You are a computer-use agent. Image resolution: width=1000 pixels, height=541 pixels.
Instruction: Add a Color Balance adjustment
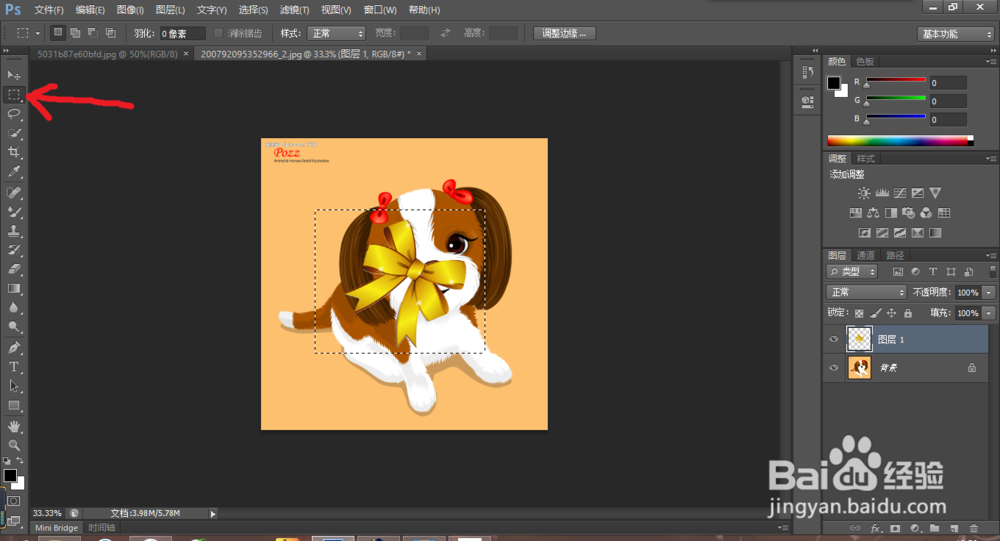pos(873,213)
